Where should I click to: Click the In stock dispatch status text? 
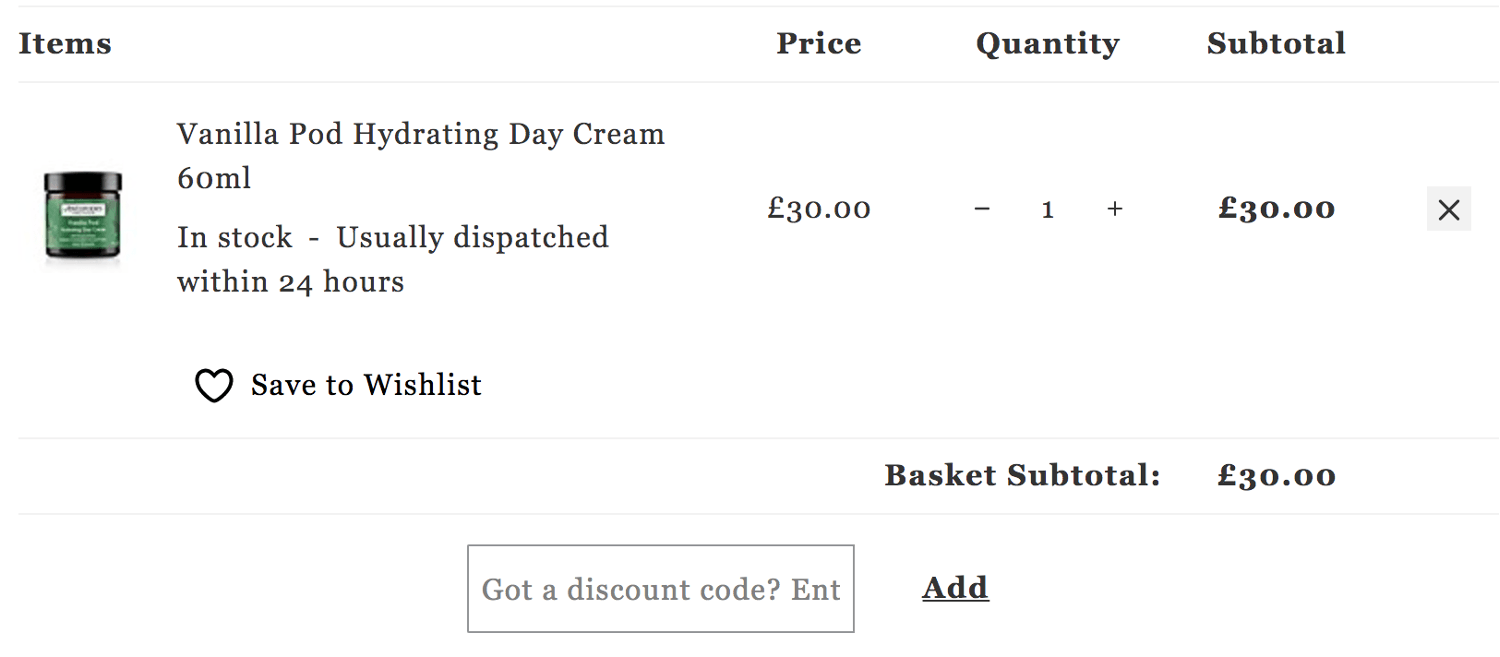(x=393, y=259)
